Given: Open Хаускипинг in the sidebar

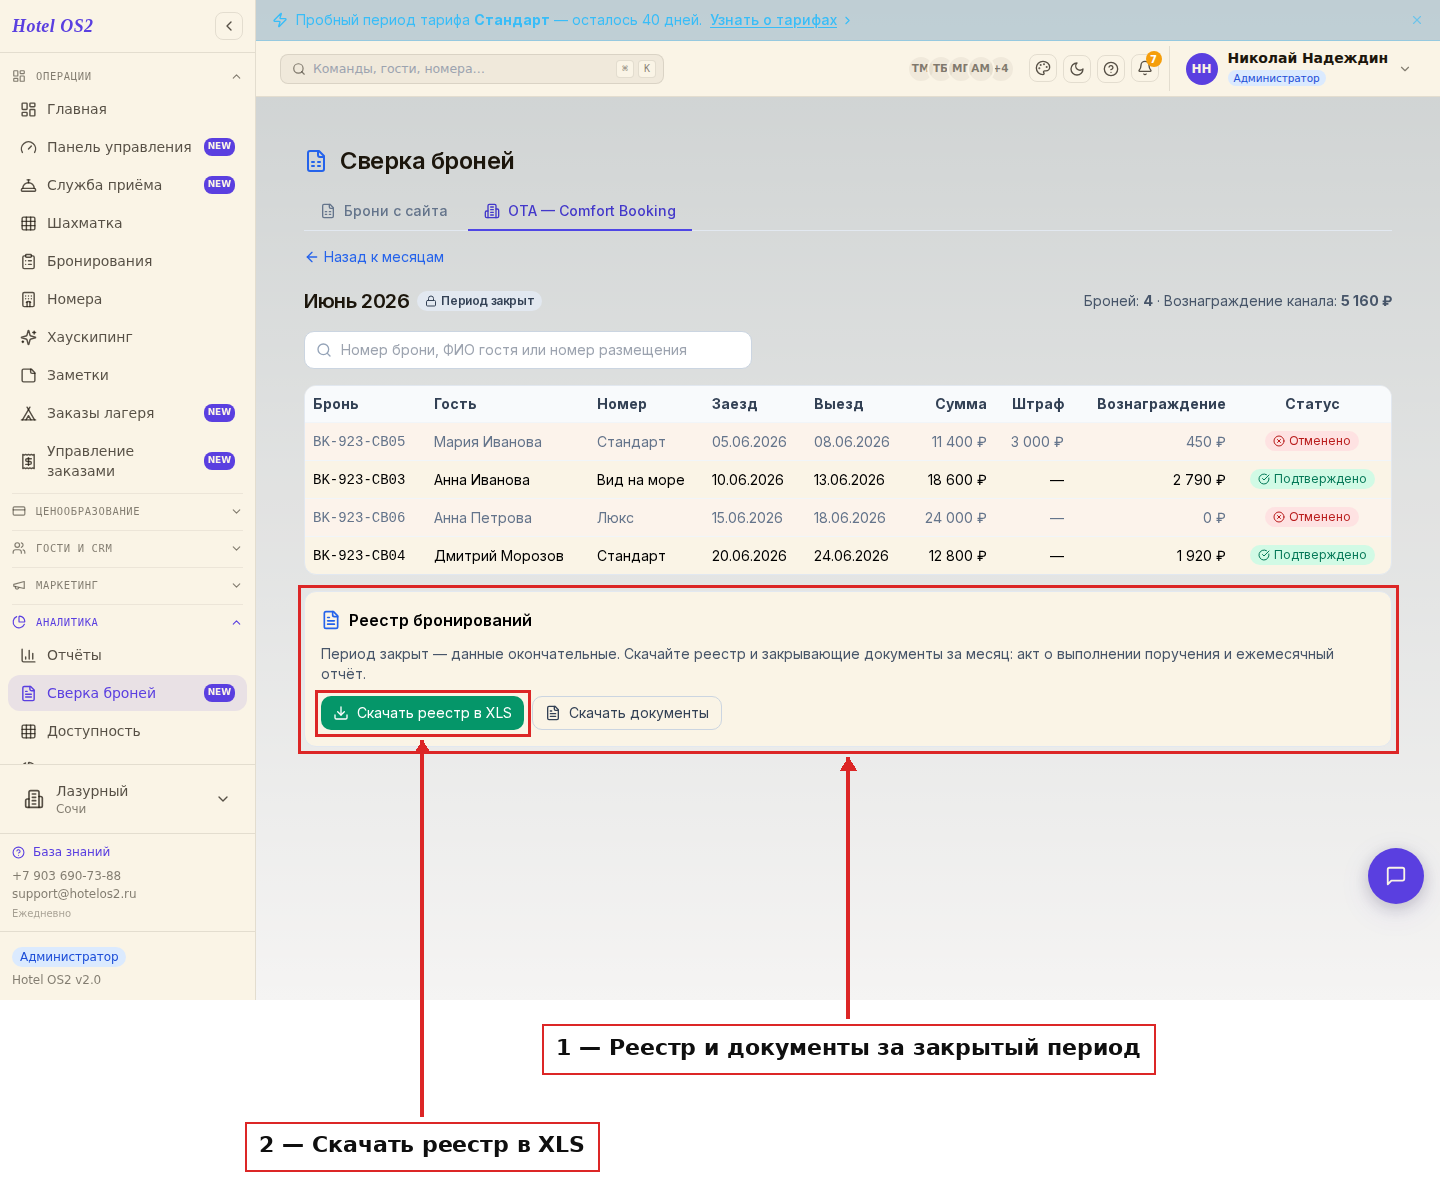Looking at the screenshot, I should pyautogui.click(x=127, y=337).
